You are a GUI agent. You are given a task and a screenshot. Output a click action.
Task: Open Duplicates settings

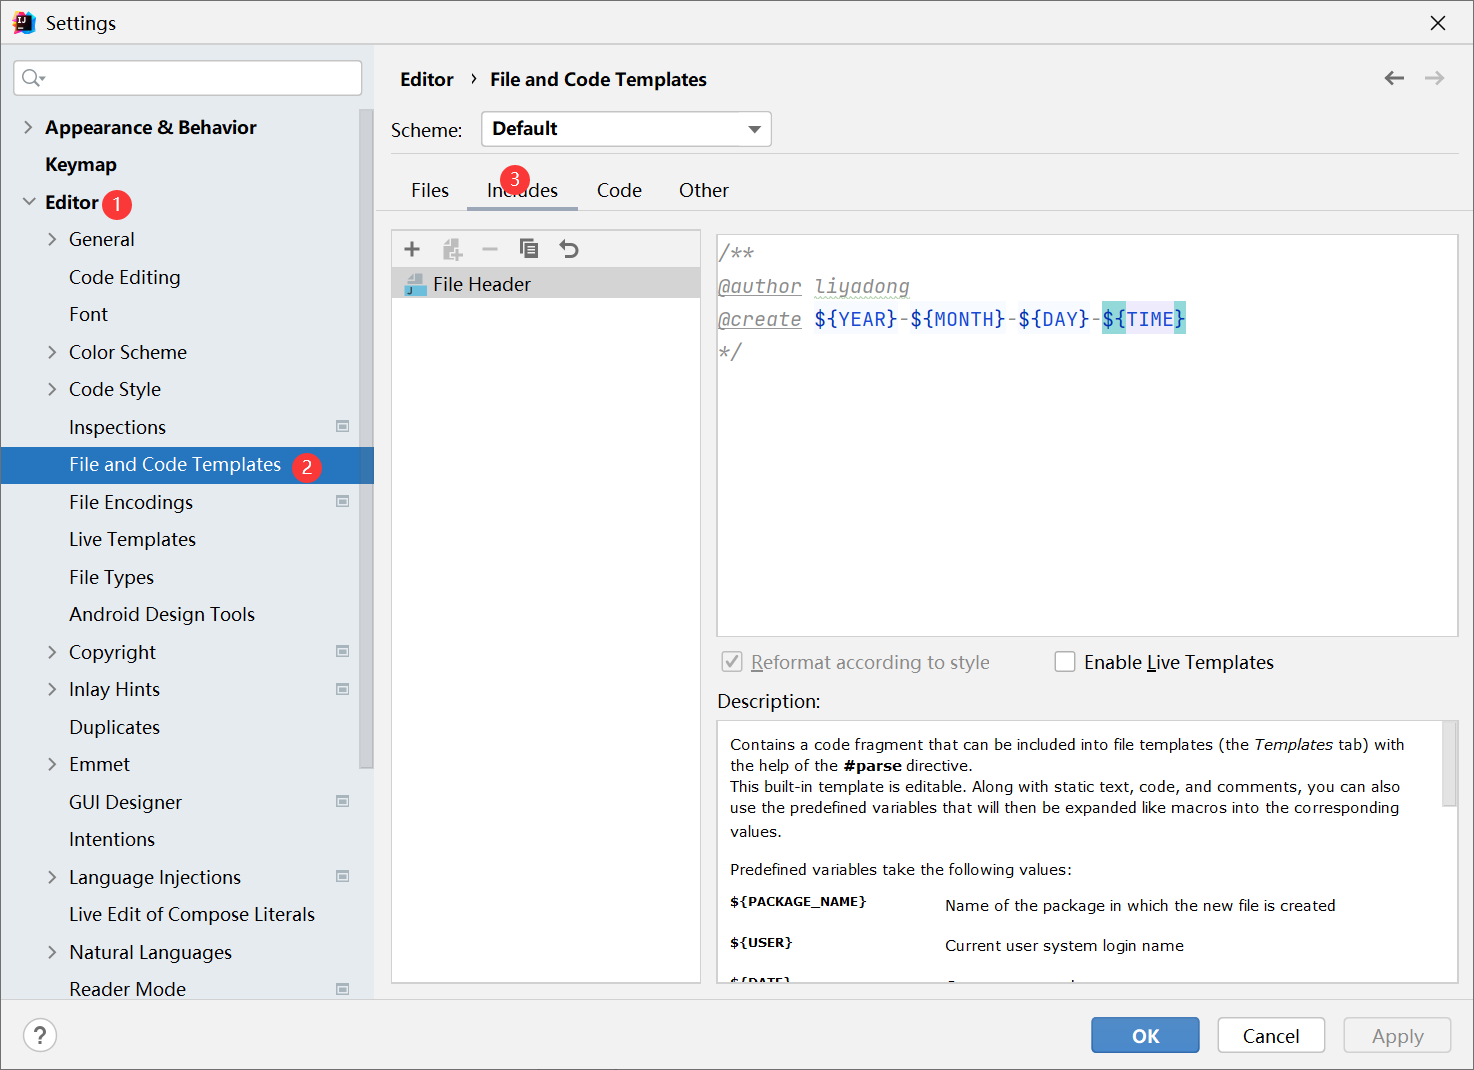click(114, 727)
